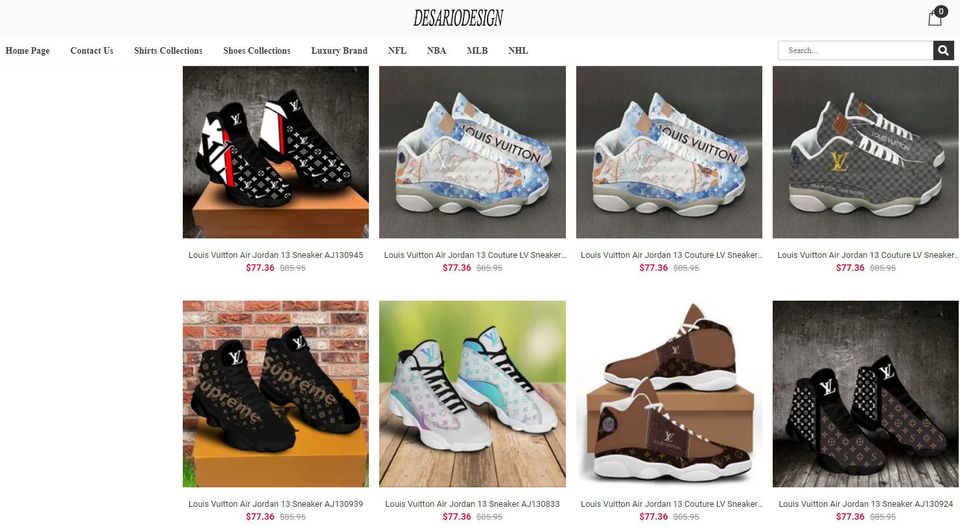This screenshot has height=530, width=960.
Task: Open the AJ130939 sneaker product link
Action: tap(276, 504)
